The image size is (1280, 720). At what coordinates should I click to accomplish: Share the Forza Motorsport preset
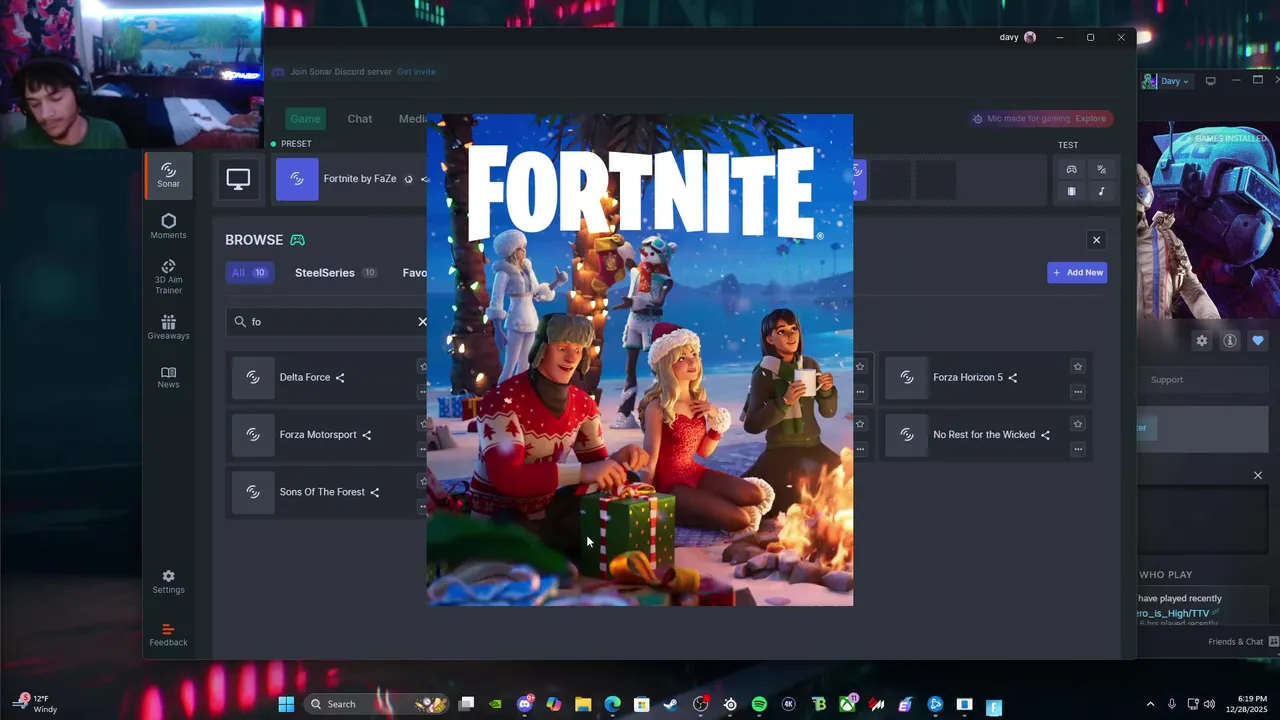pos(367,435)
